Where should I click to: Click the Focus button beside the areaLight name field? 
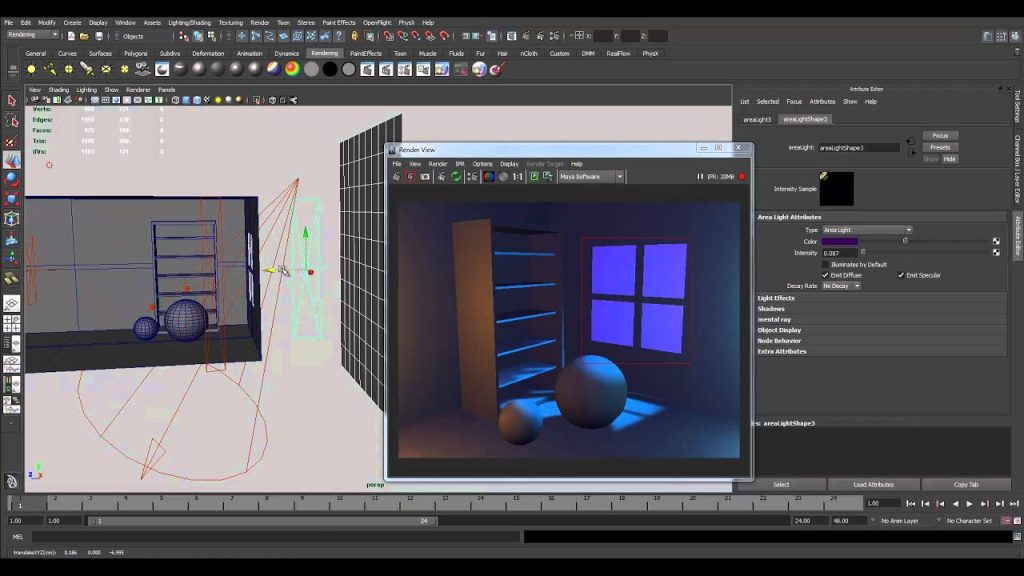940,136
